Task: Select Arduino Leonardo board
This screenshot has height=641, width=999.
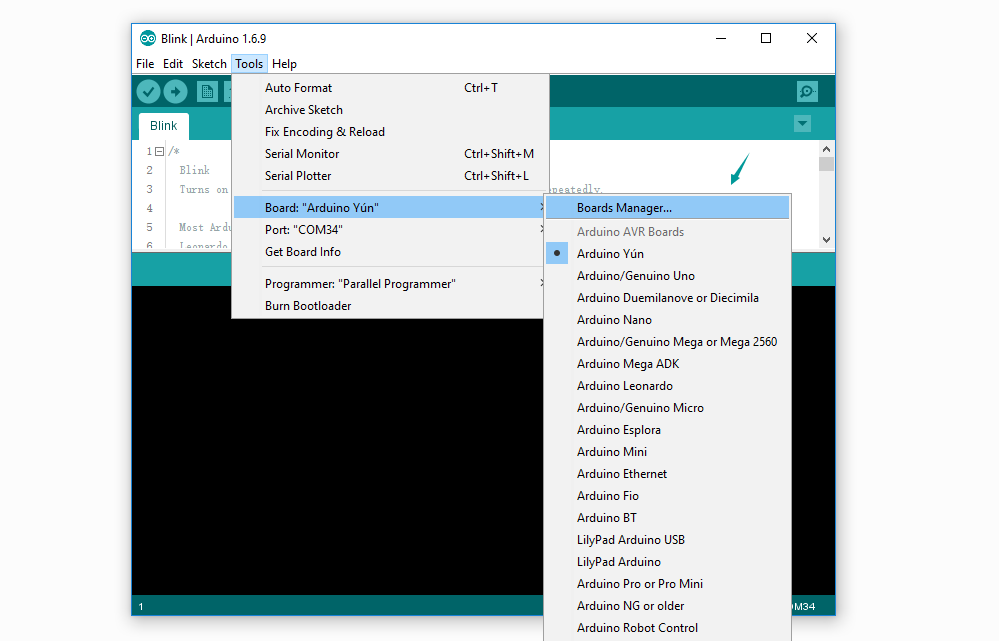Action: (x=668, y=386)
